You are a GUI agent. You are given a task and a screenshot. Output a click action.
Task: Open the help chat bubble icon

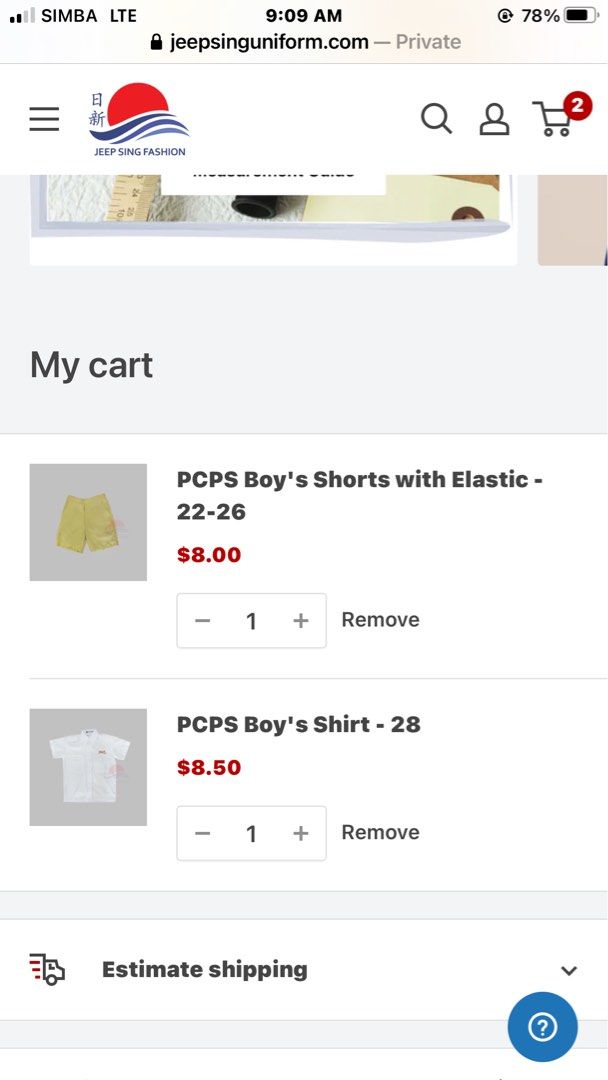543,1026
